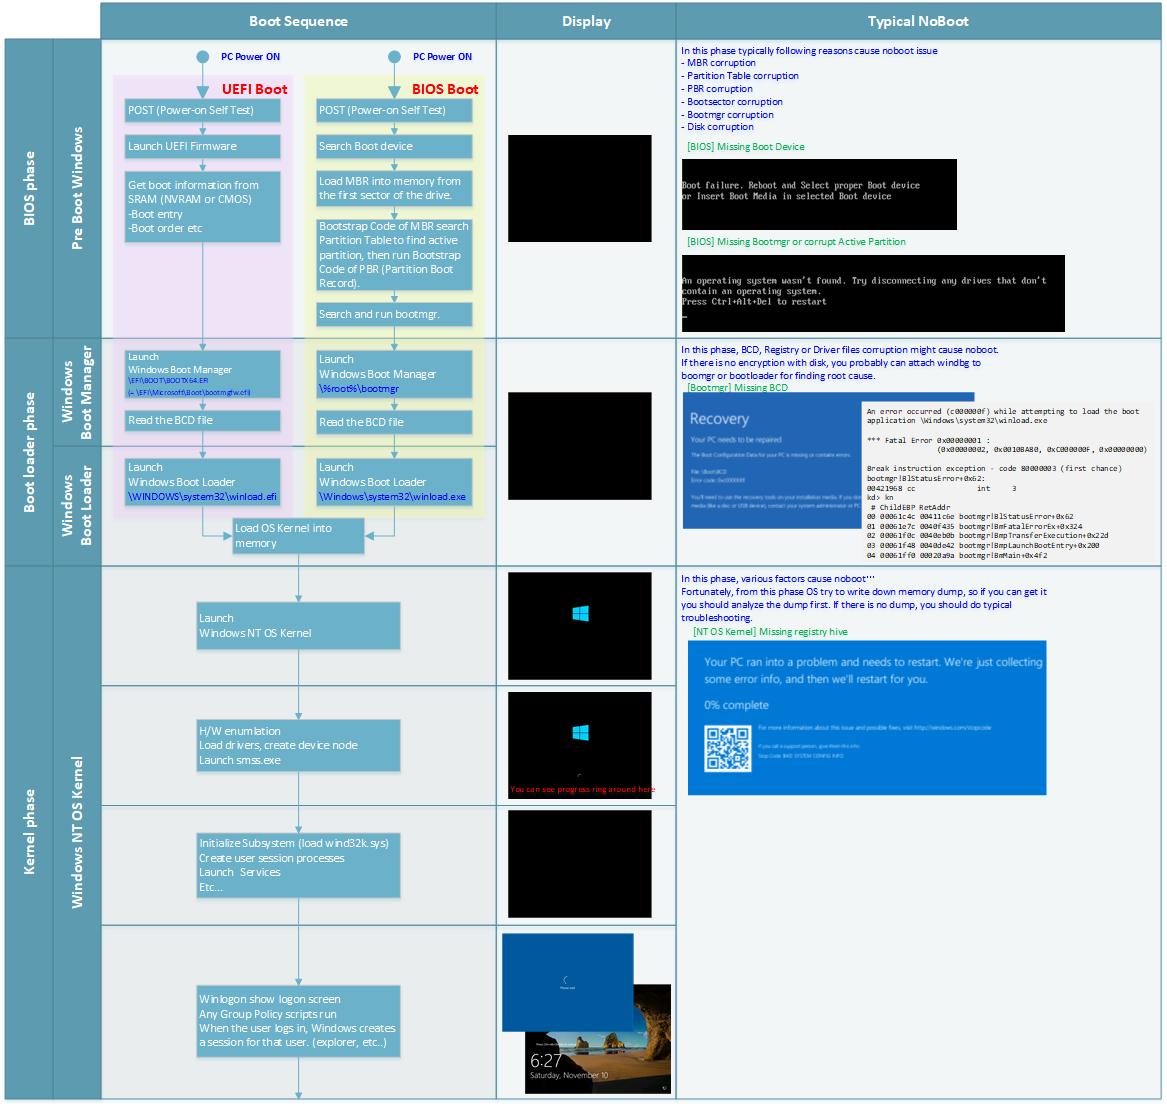Click the Initialize Subsystem box
This screenshot has height=1107, width=1167.
pyautogui.click(x=298, y=865)
